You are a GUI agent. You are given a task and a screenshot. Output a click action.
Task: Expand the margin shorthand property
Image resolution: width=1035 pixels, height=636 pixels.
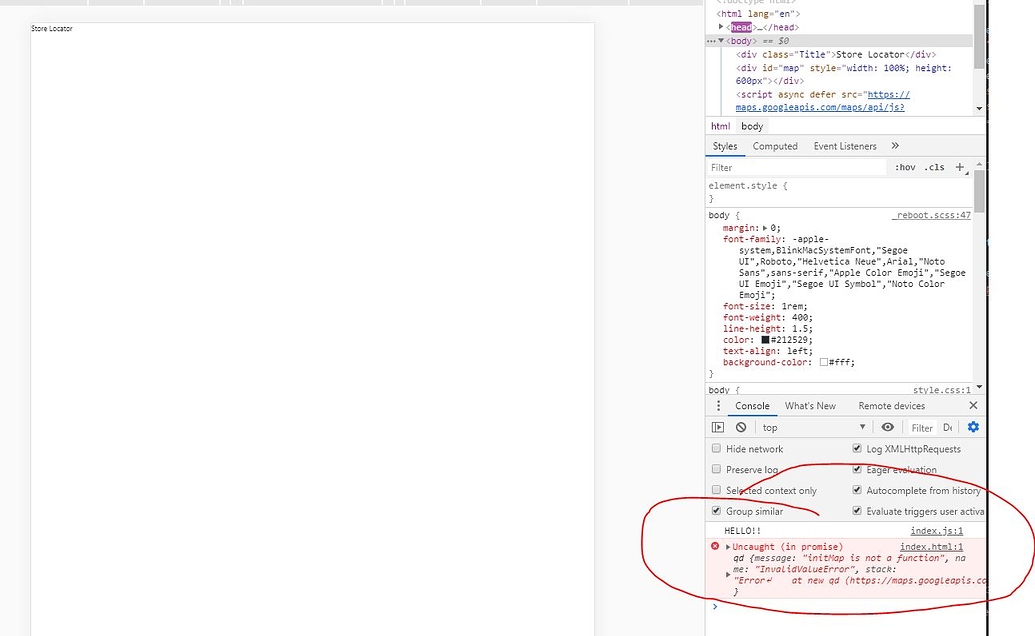click(765, 228)
